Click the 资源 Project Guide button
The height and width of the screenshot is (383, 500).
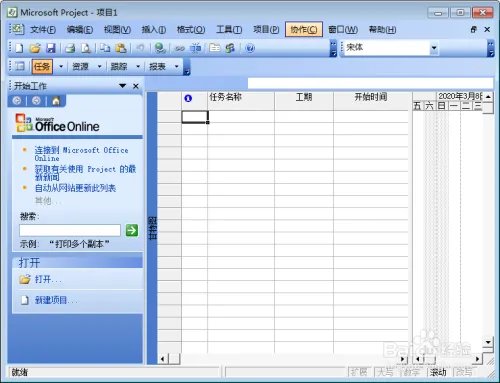tap(80, 66)
